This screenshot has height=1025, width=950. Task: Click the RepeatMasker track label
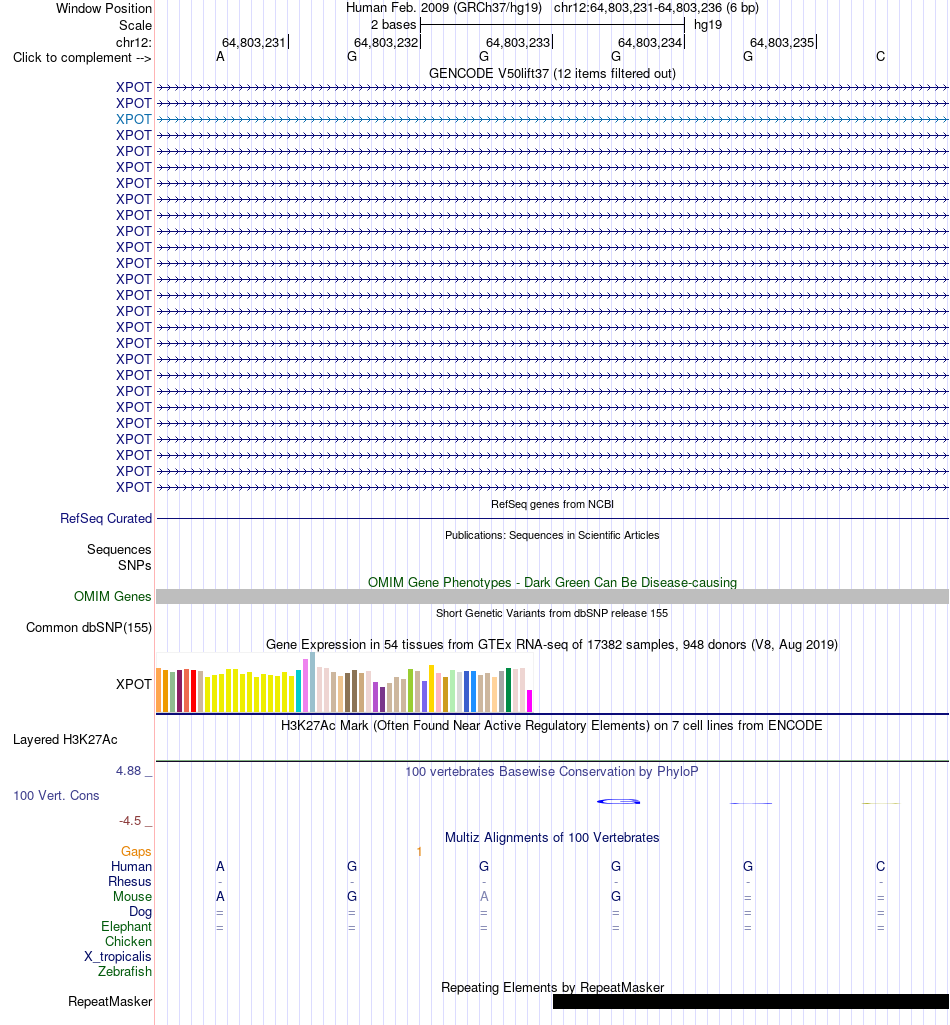[x=110, y=1001]
